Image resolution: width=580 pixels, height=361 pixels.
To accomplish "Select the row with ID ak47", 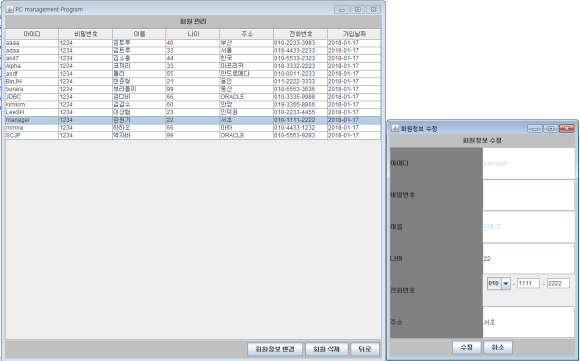I will point(193,58).
